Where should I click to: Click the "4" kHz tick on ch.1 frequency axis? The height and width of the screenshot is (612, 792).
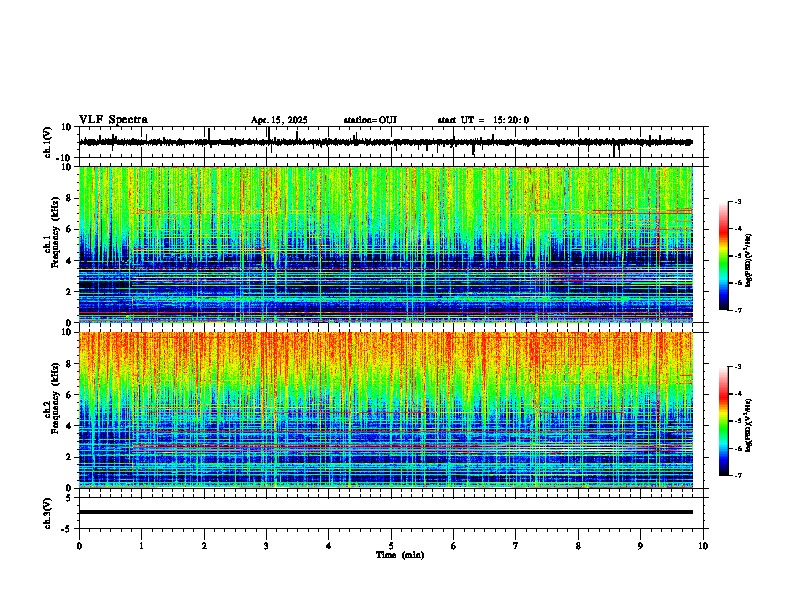[x=70, y=261]
